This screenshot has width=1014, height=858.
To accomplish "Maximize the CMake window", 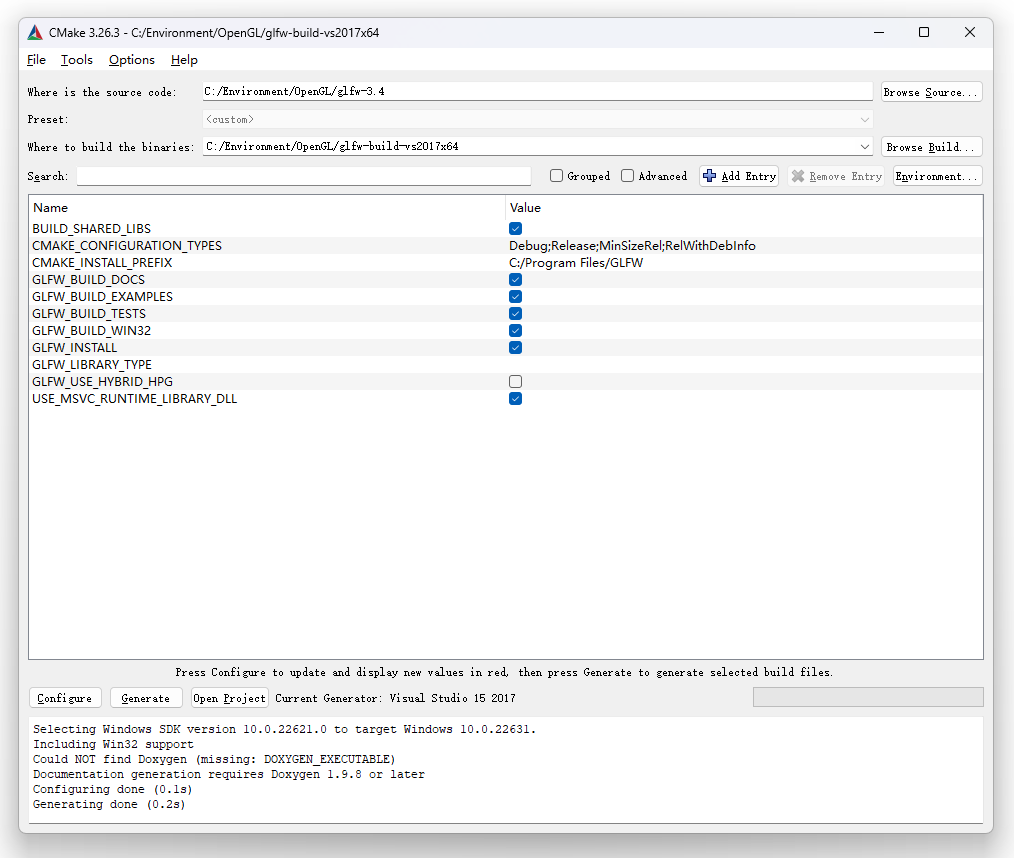I will tap(924, 32).
